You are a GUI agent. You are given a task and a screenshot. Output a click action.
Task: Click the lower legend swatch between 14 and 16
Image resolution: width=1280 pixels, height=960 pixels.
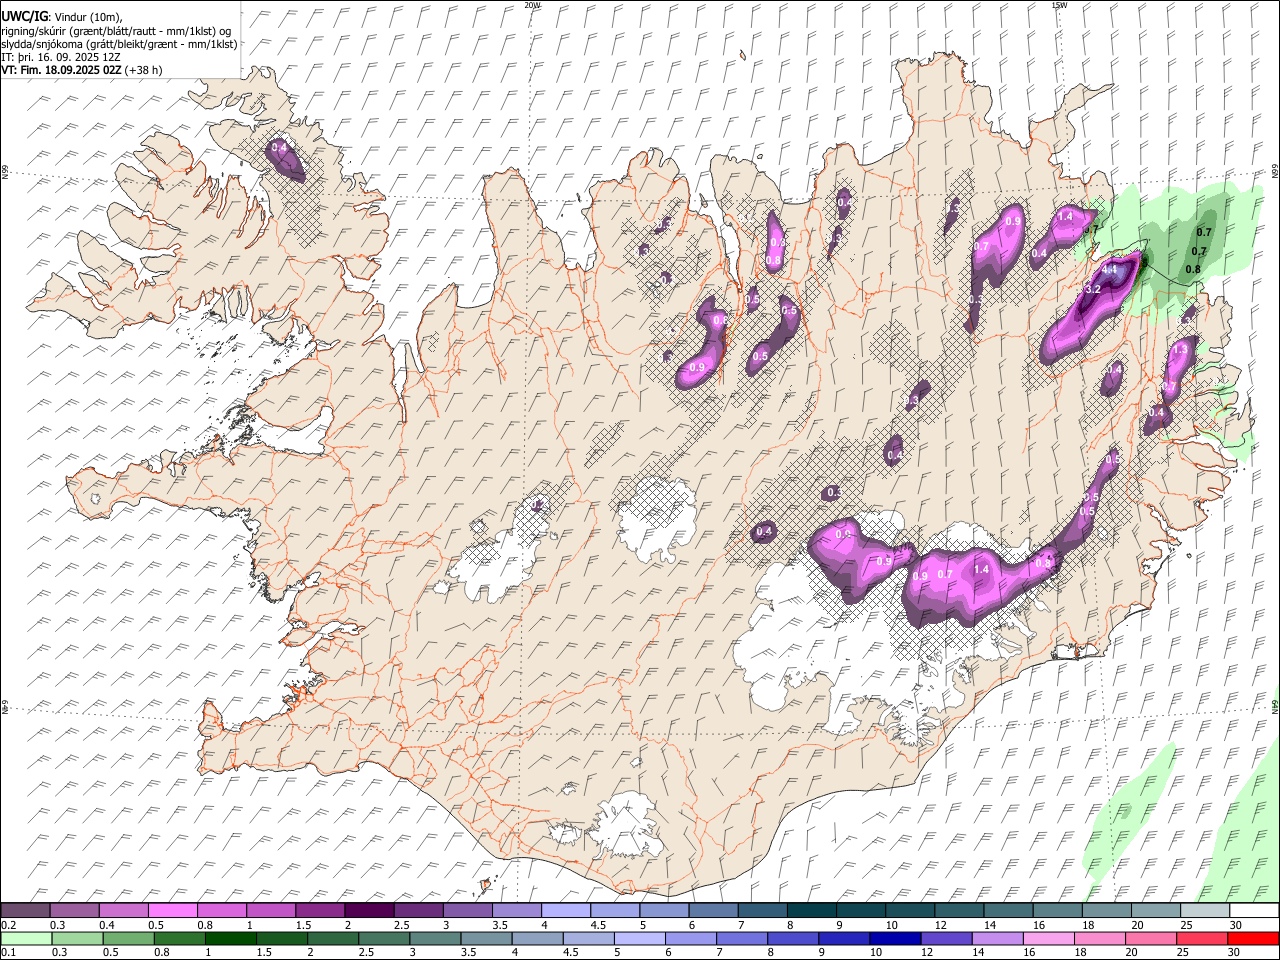tap(996, 938)
